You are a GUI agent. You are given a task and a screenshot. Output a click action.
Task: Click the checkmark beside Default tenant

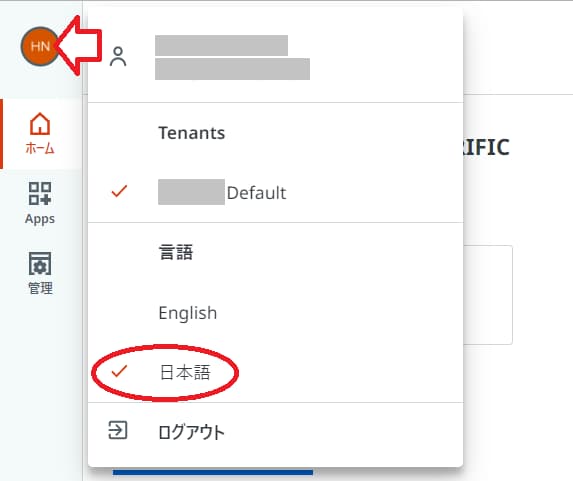[x=119, y=191]
